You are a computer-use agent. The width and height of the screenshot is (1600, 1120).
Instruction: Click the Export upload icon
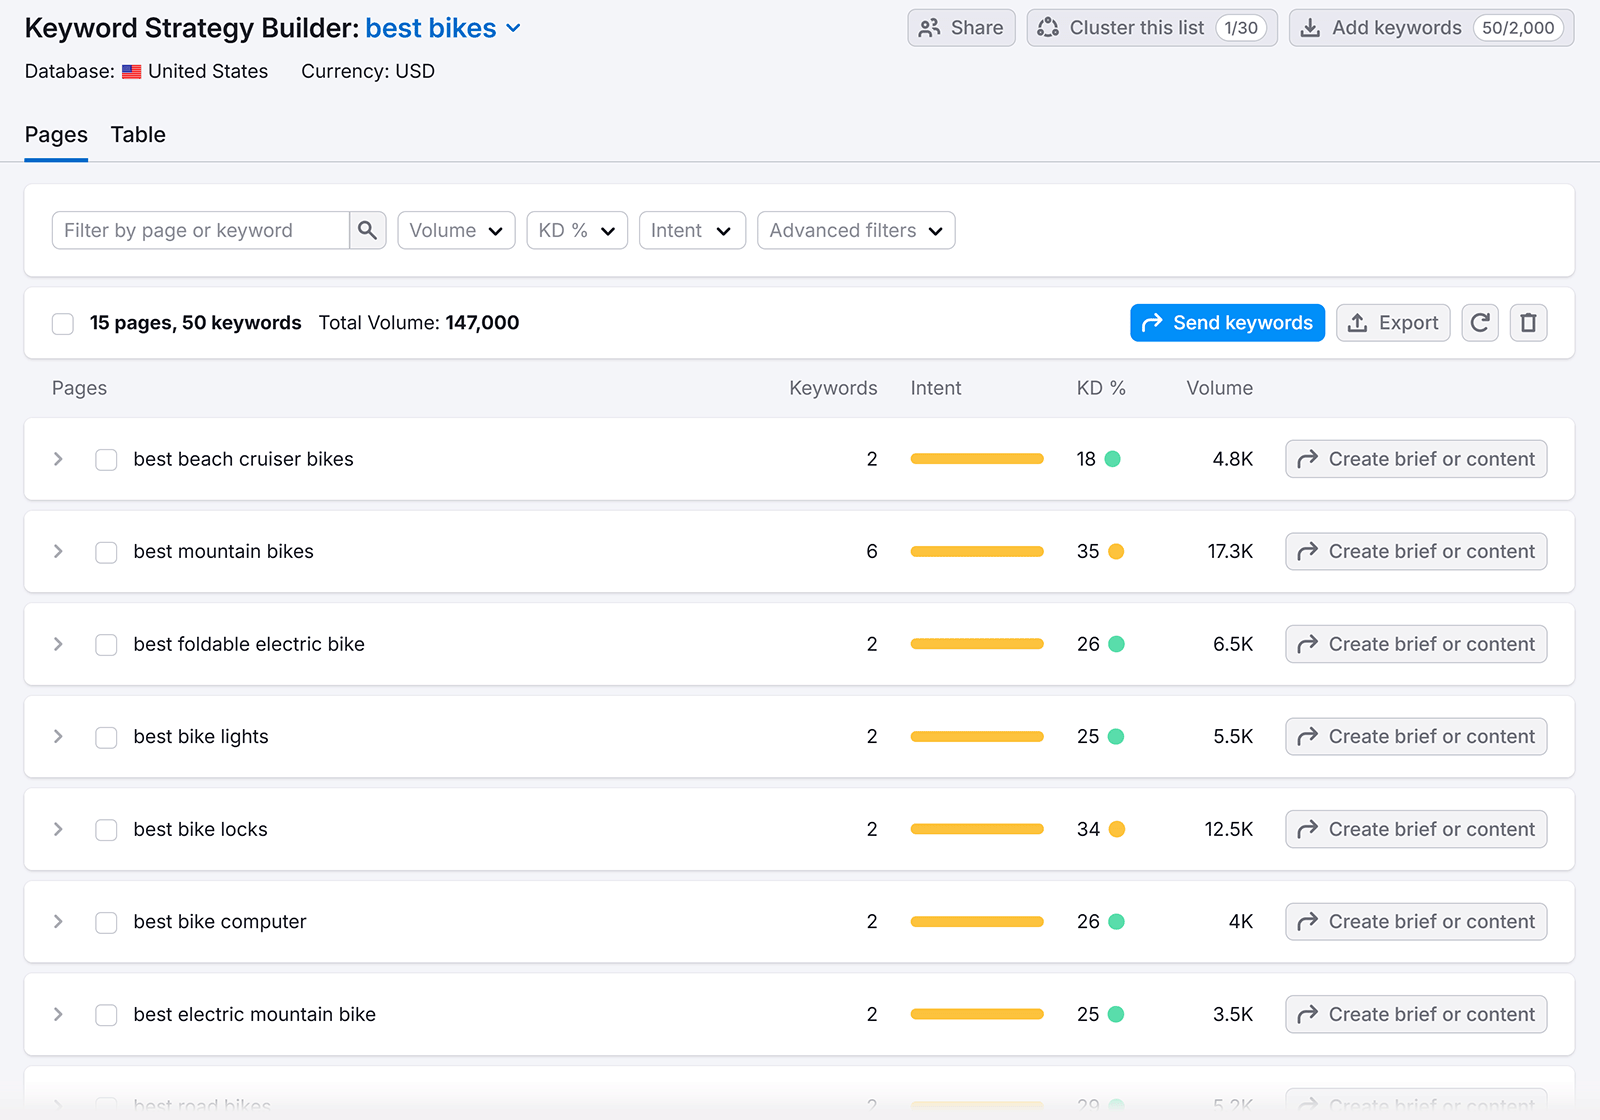tap(1359, 322)
